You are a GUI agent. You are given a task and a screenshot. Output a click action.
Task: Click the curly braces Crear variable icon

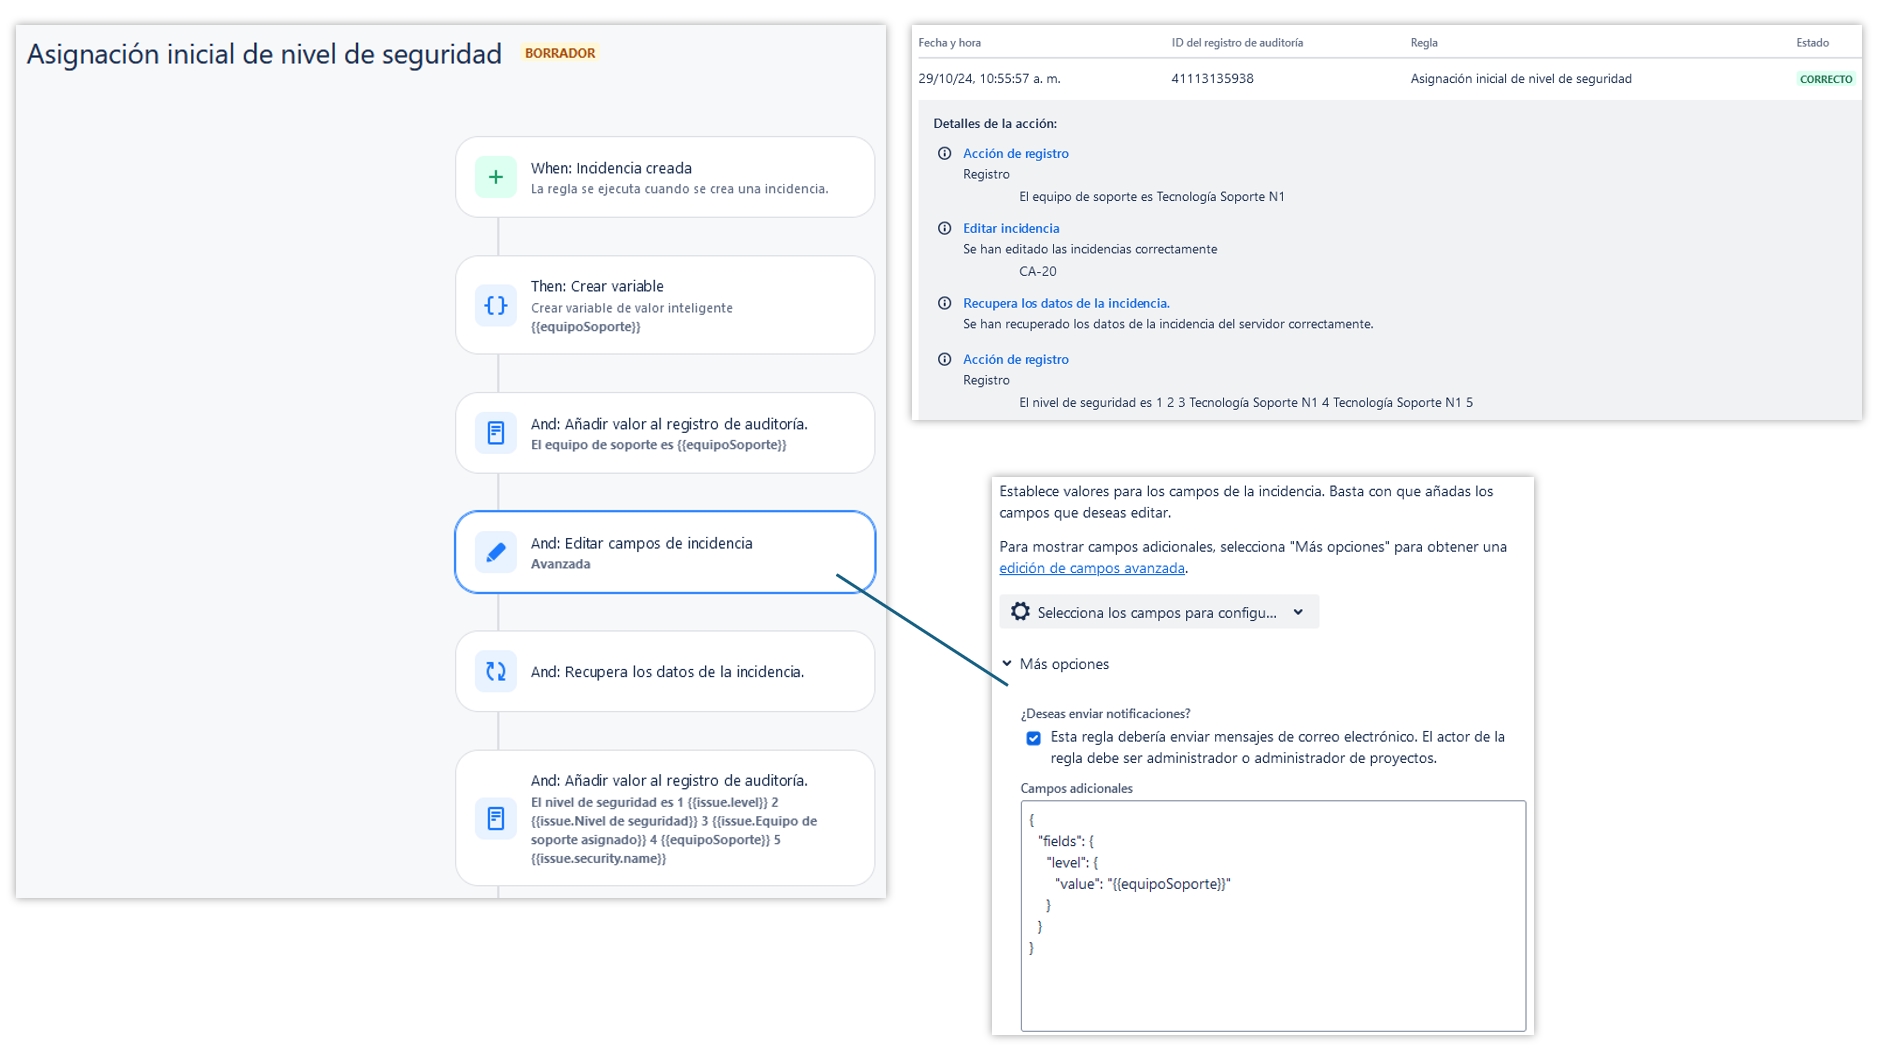pos(495,305)
